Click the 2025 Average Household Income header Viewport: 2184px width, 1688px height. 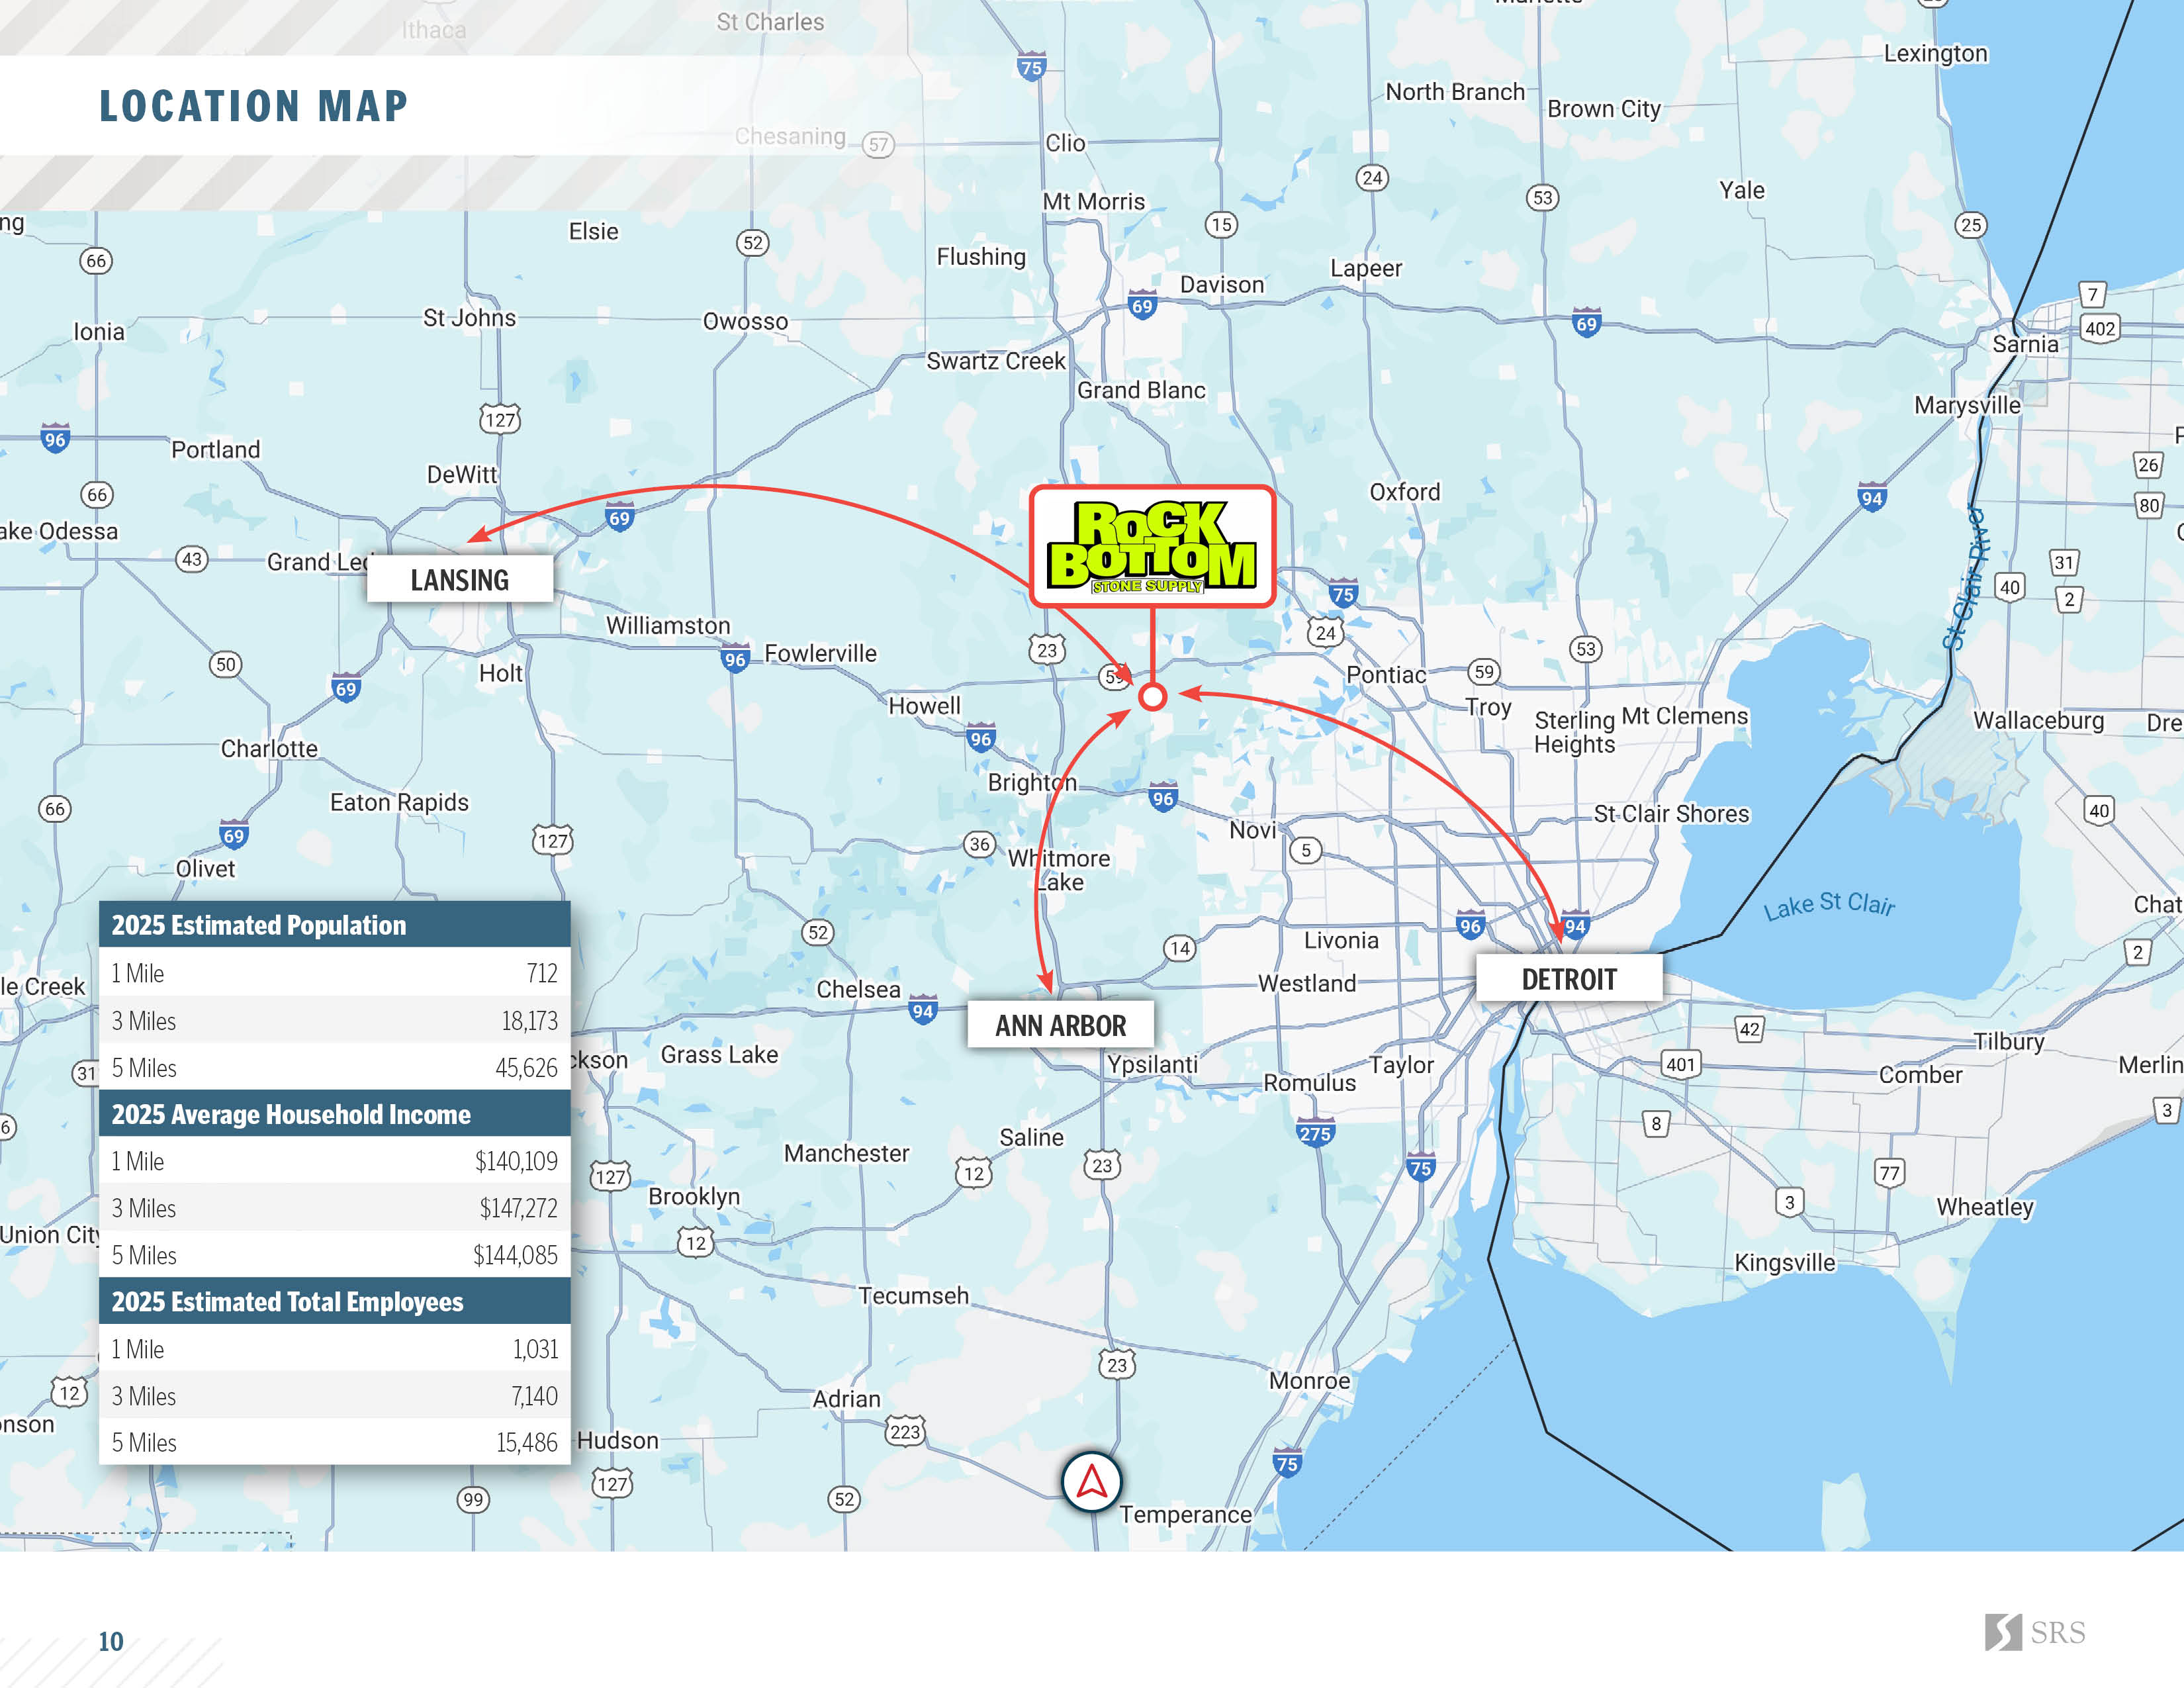click(335, 1114)
